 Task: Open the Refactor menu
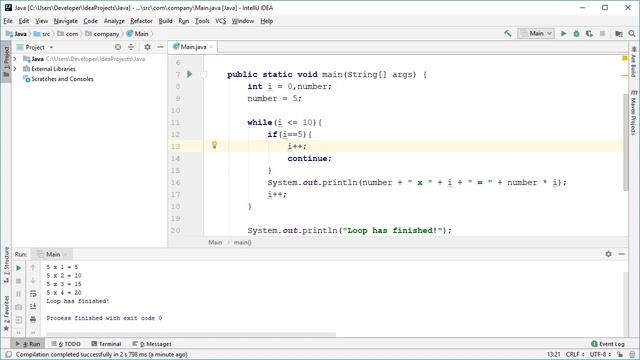coord(141,21)
